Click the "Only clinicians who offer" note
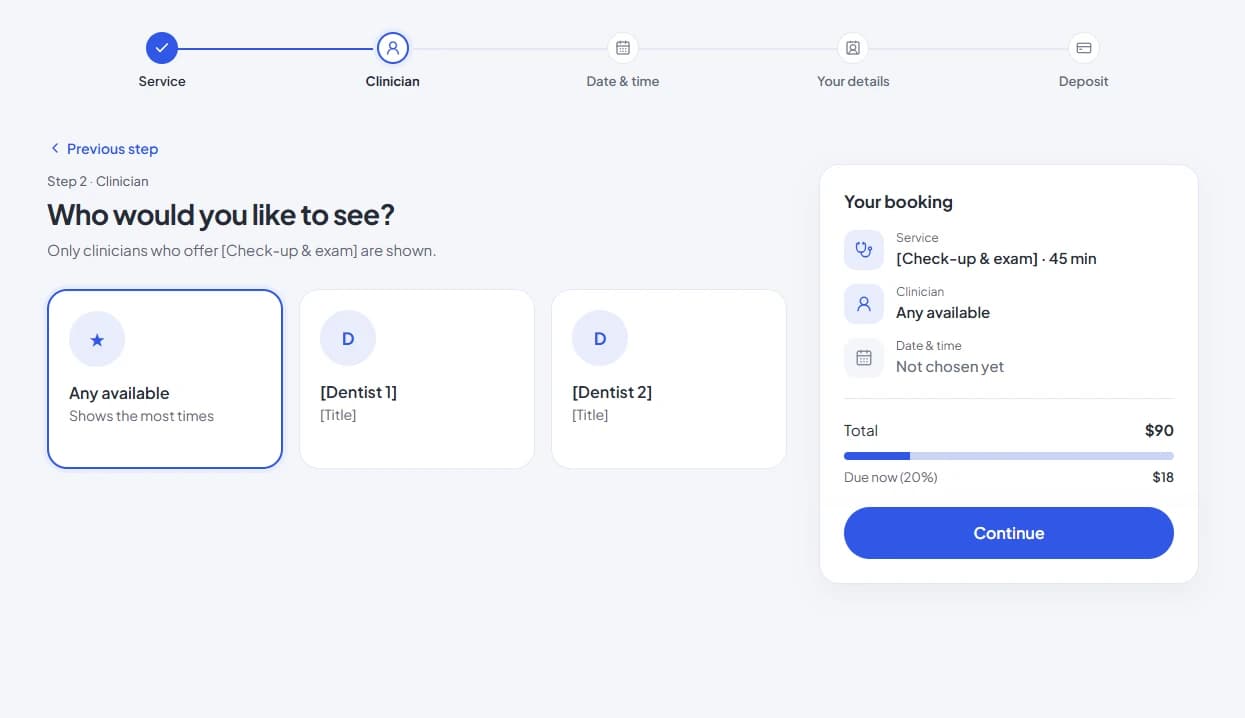The height and width of the screenshot is (718, 1245). [242, 251]
